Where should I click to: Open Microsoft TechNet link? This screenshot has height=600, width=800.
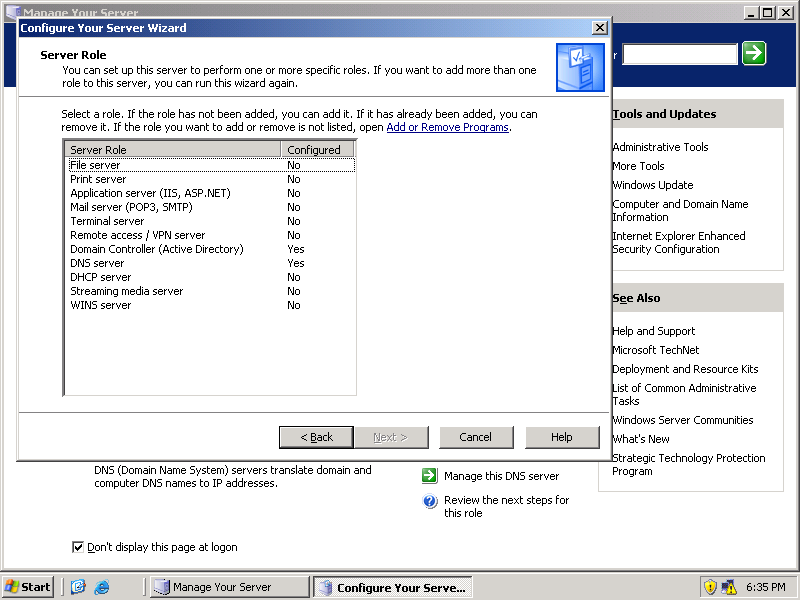(x=656, y=350)
